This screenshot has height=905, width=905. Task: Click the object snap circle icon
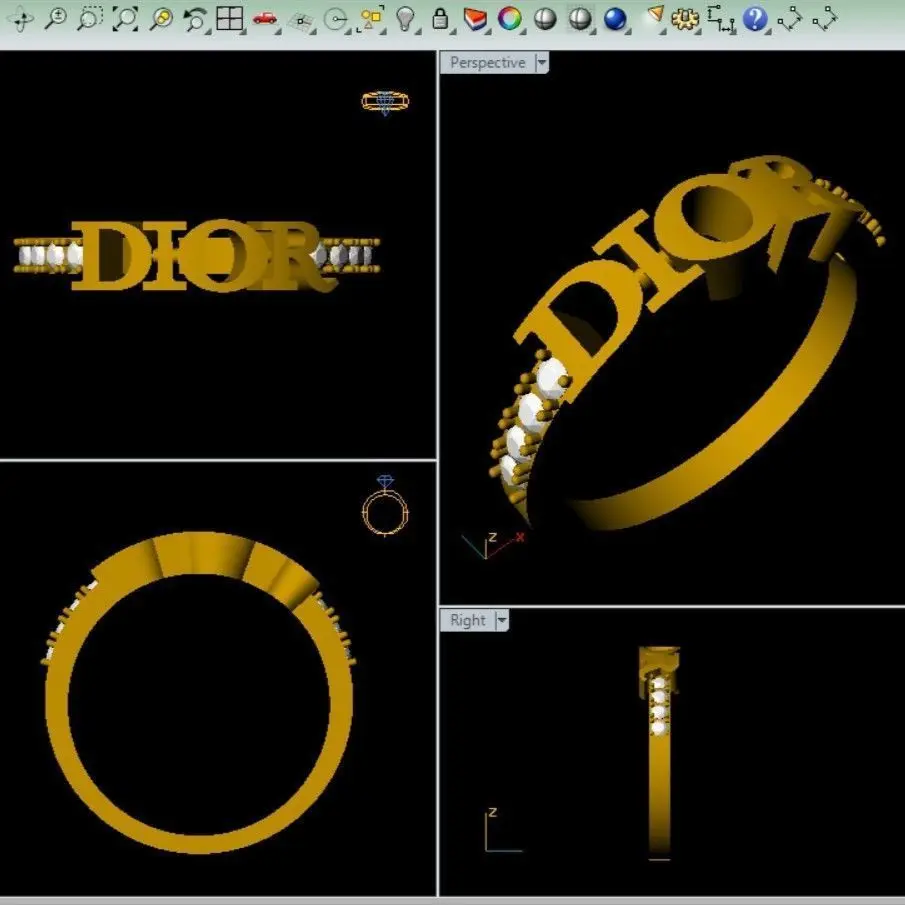[x=335, y=20]
